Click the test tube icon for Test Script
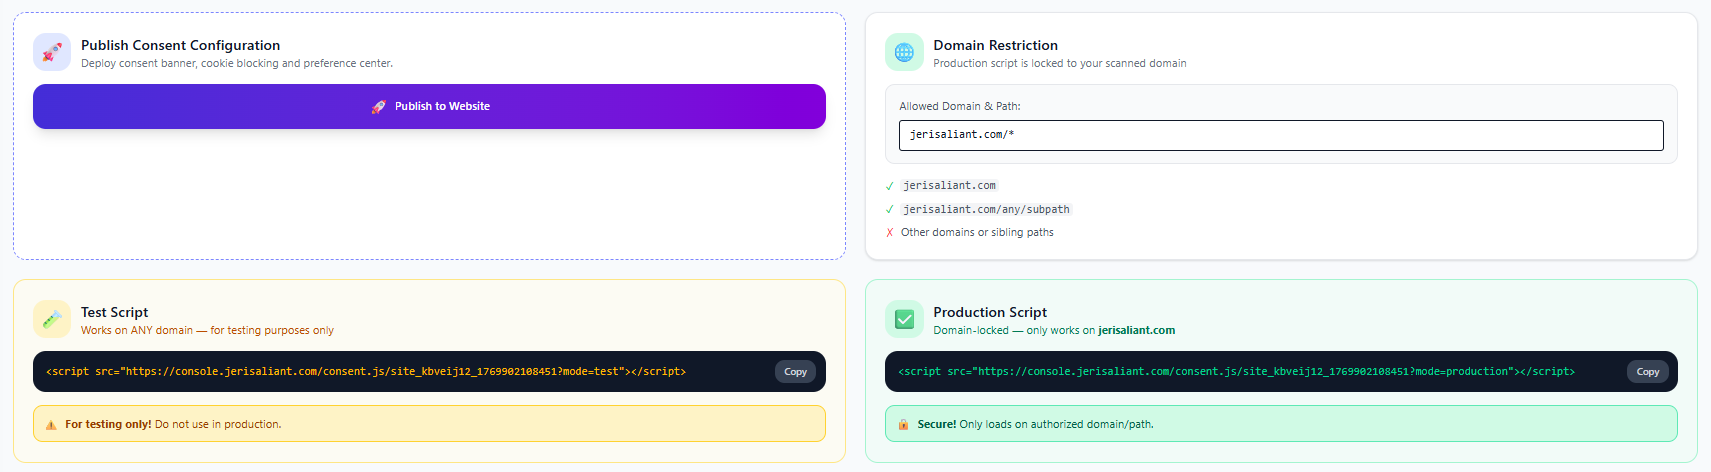Screen dimensions: 1711x472 pyautogui.click(x=52, y=319)
